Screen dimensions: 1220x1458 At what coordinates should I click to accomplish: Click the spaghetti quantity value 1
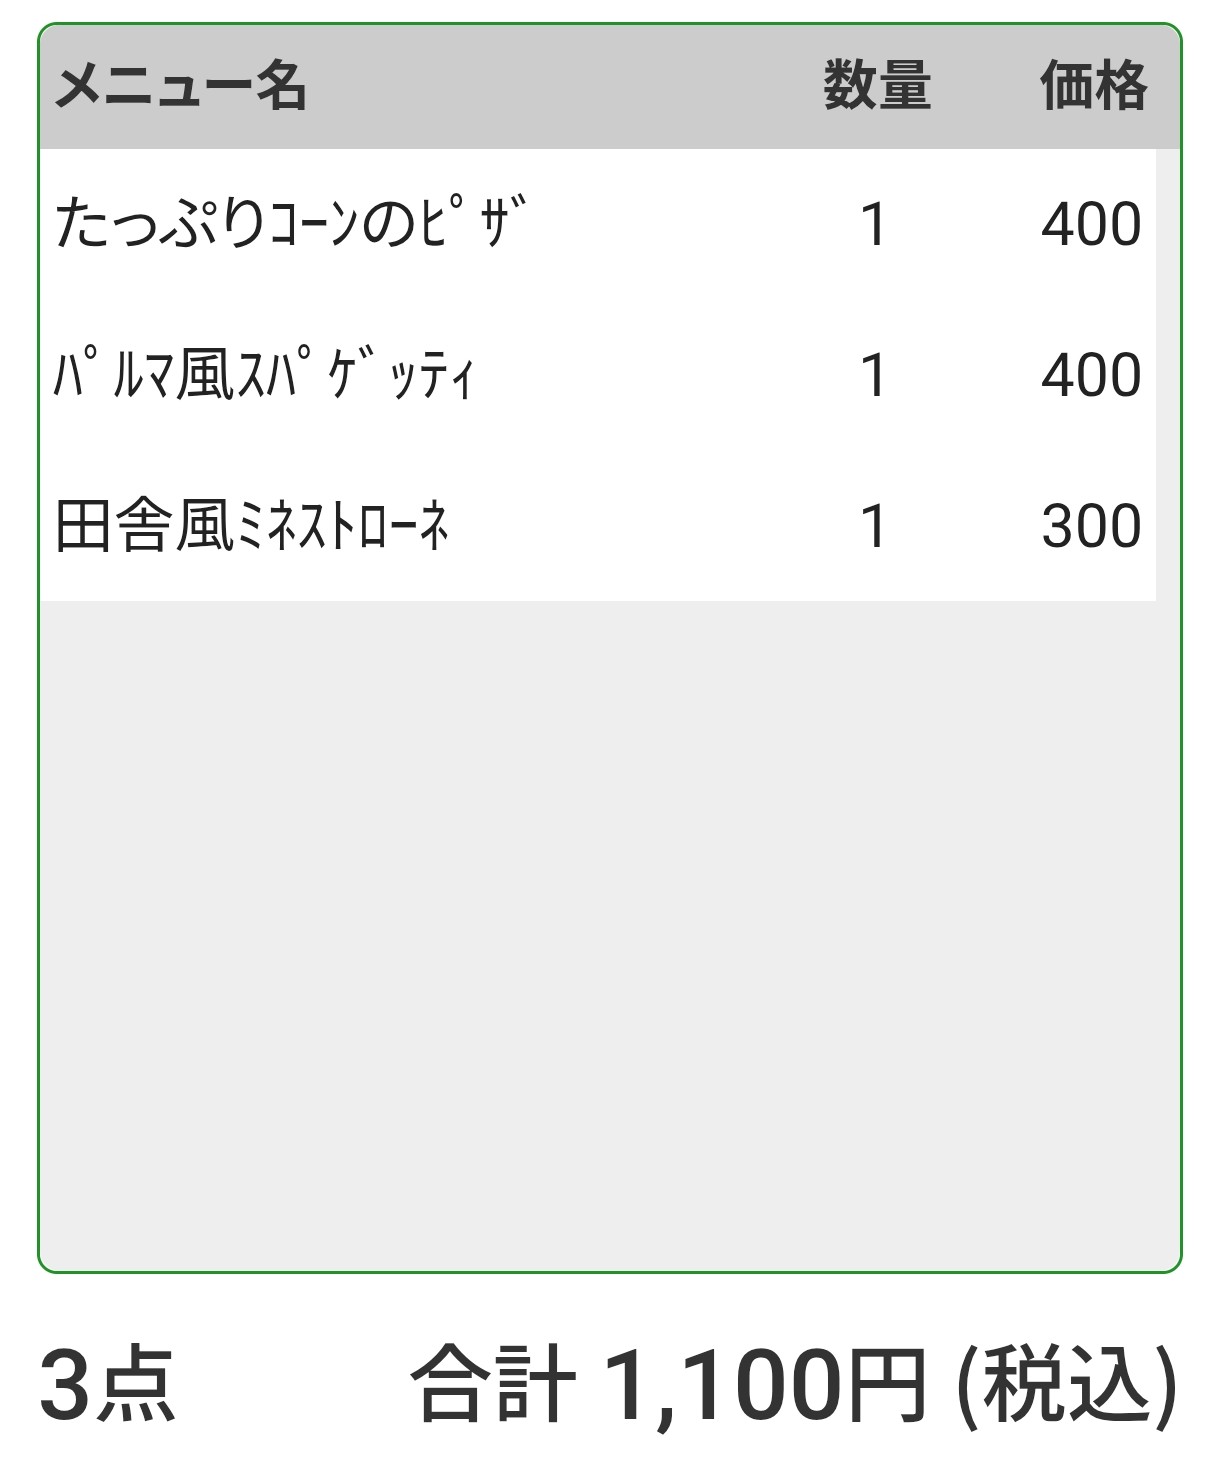873,376
